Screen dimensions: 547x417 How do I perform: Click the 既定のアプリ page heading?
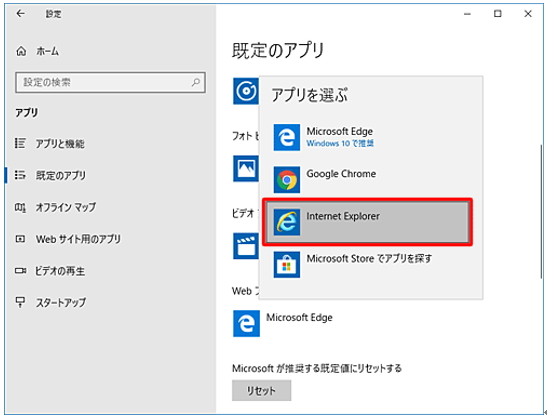pos(278,51)
